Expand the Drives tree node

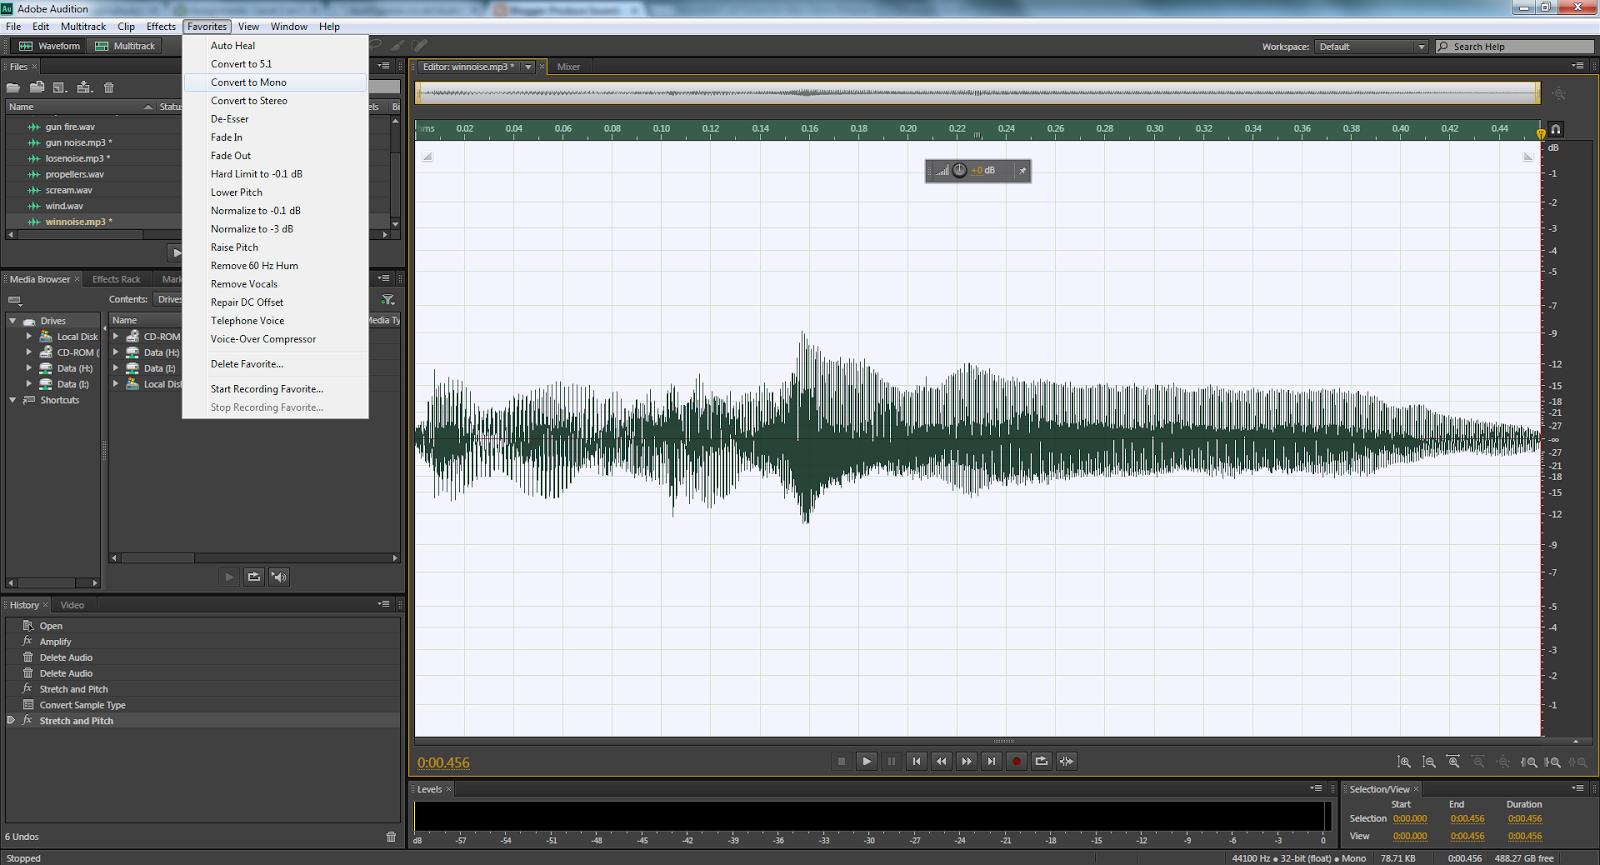12,321
